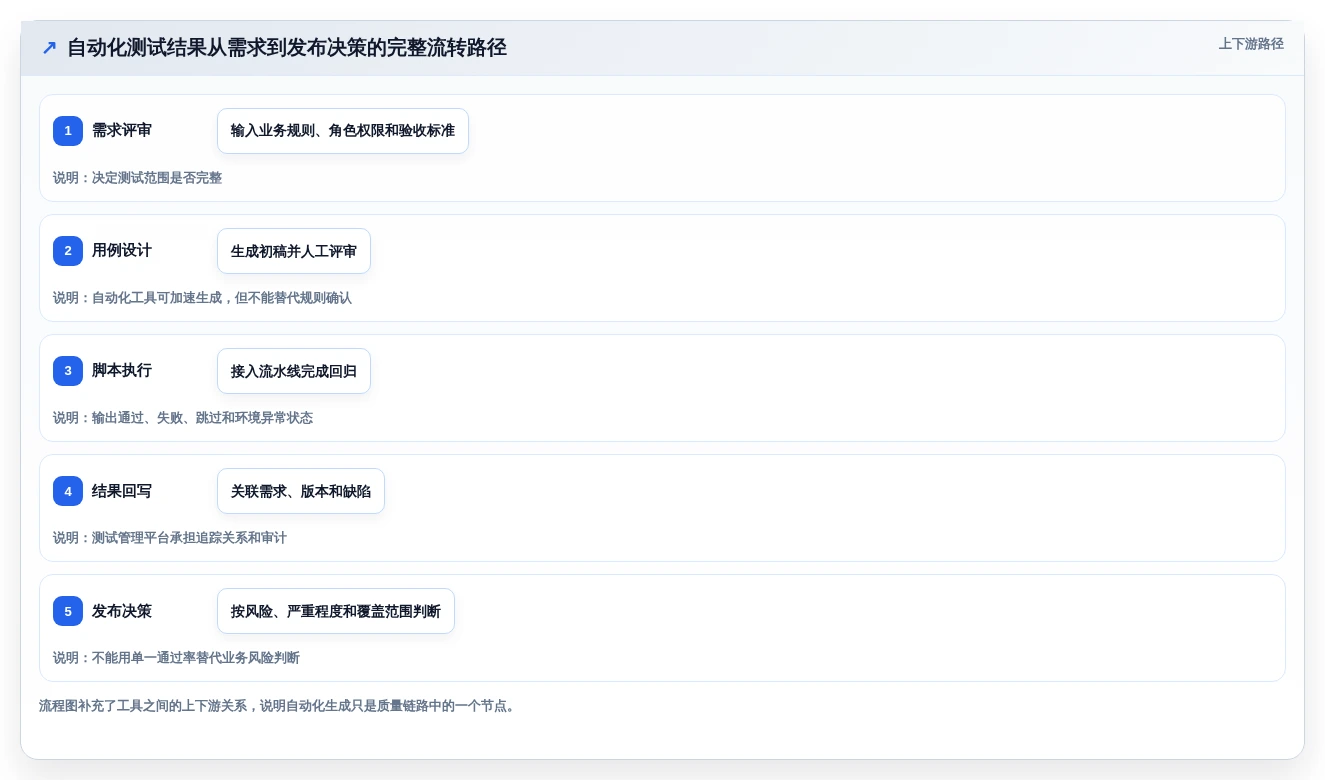Select step number badge 2
Image resolution: width=1325 pixels, height=780 pixels.
(x=68, y=251)
